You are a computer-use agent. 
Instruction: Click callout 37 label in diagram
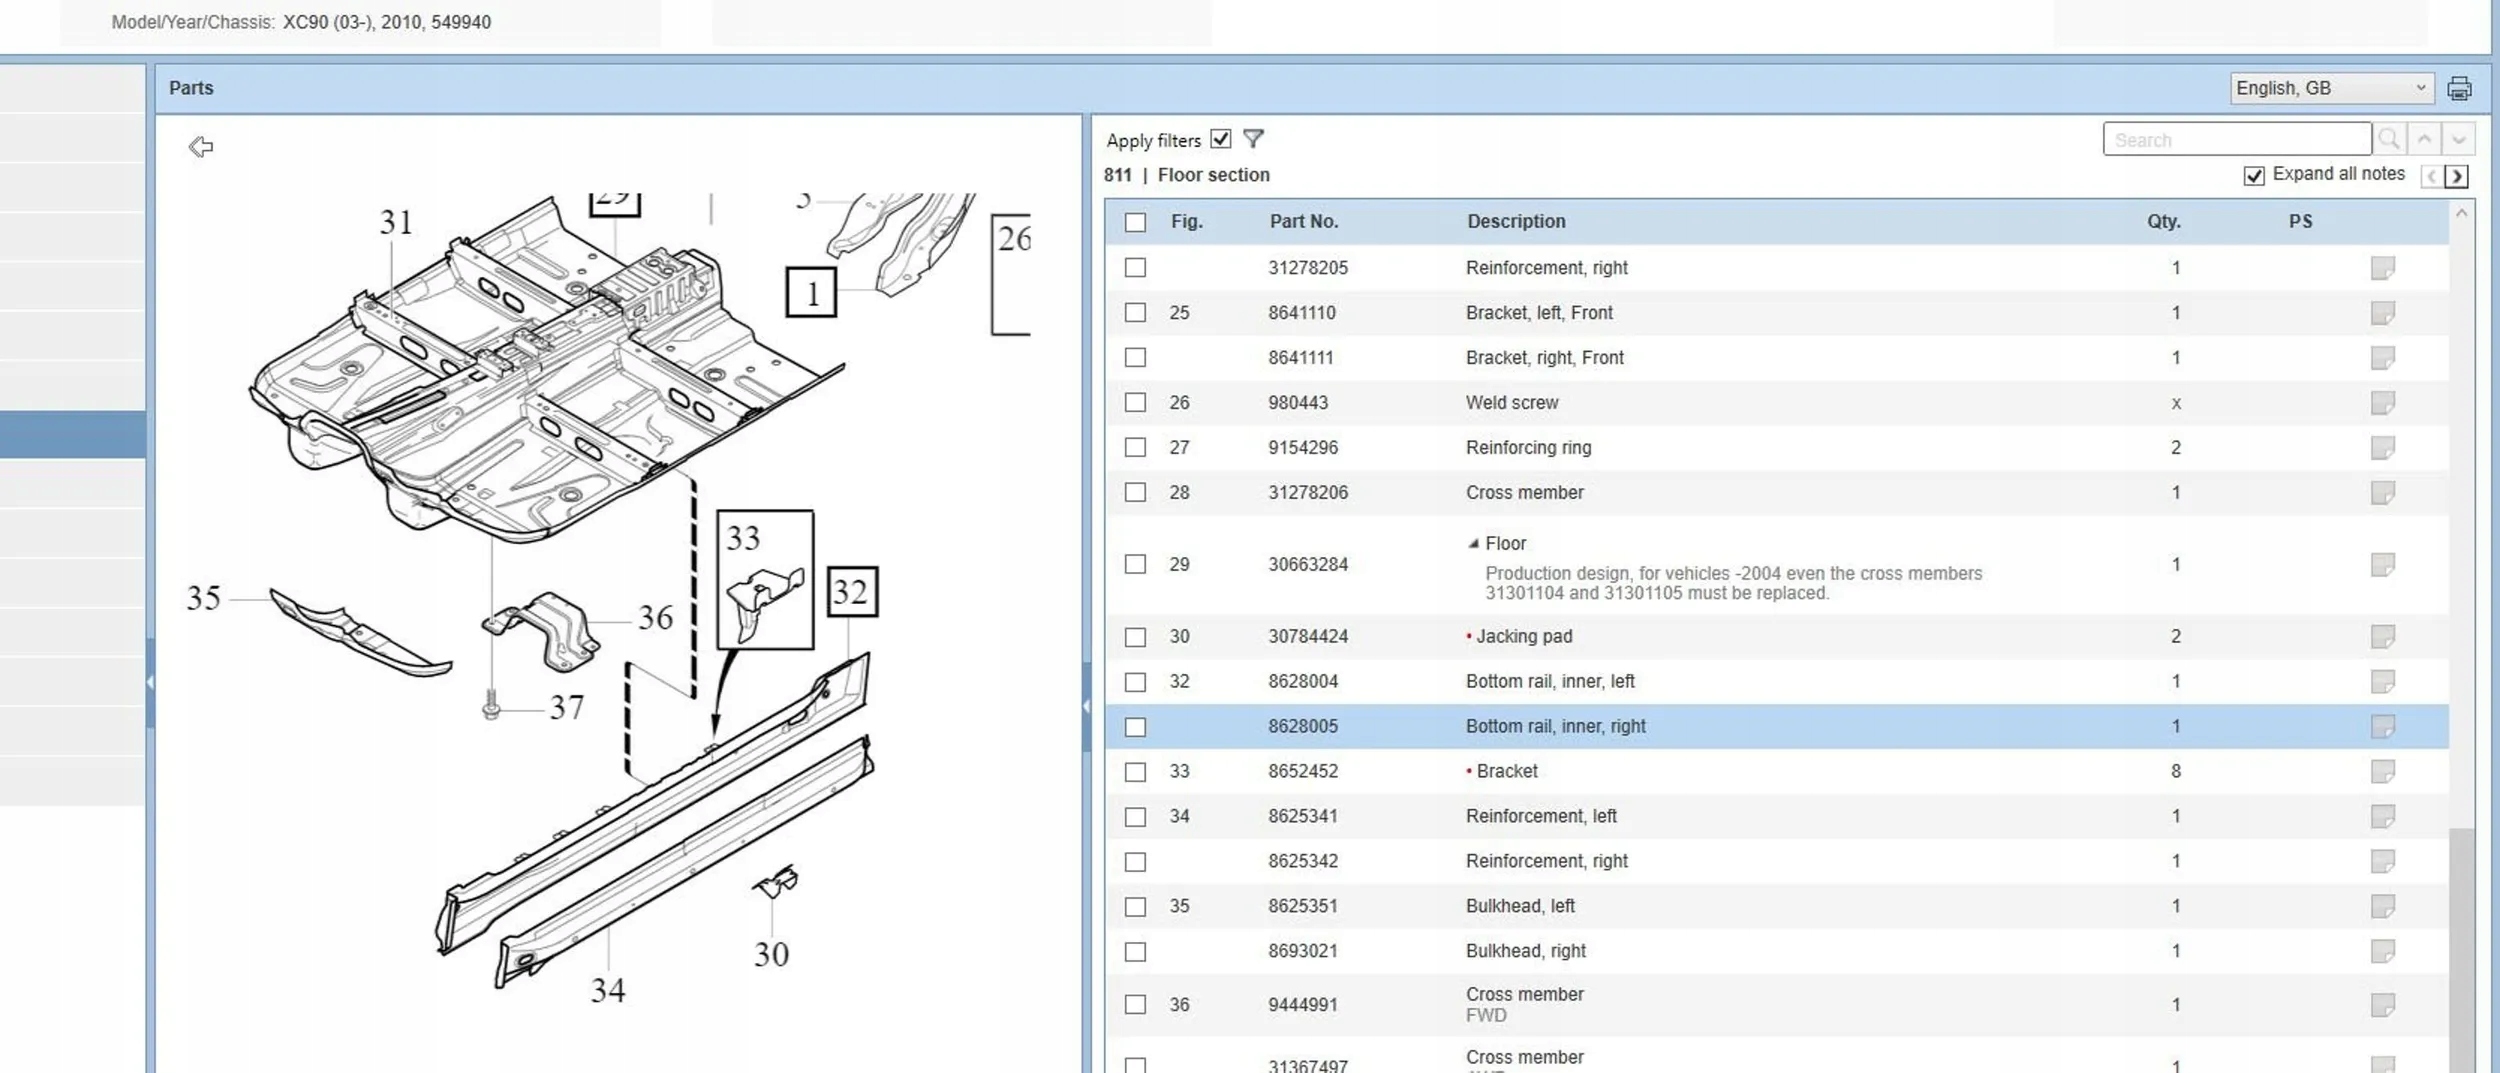tap(567, 708)
